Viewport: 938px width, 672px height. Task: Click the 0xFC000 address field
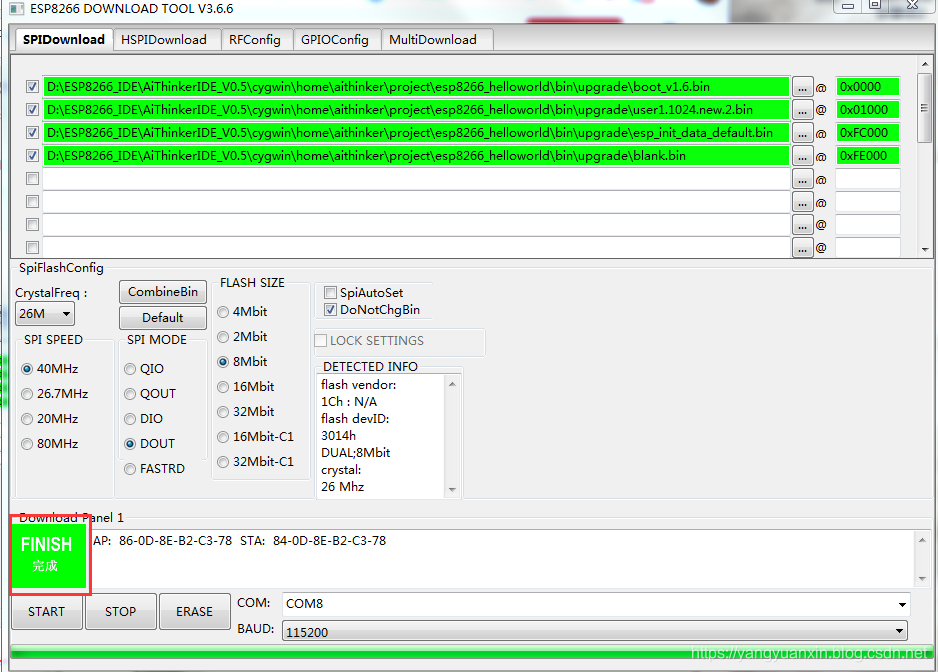click(867, 133)
